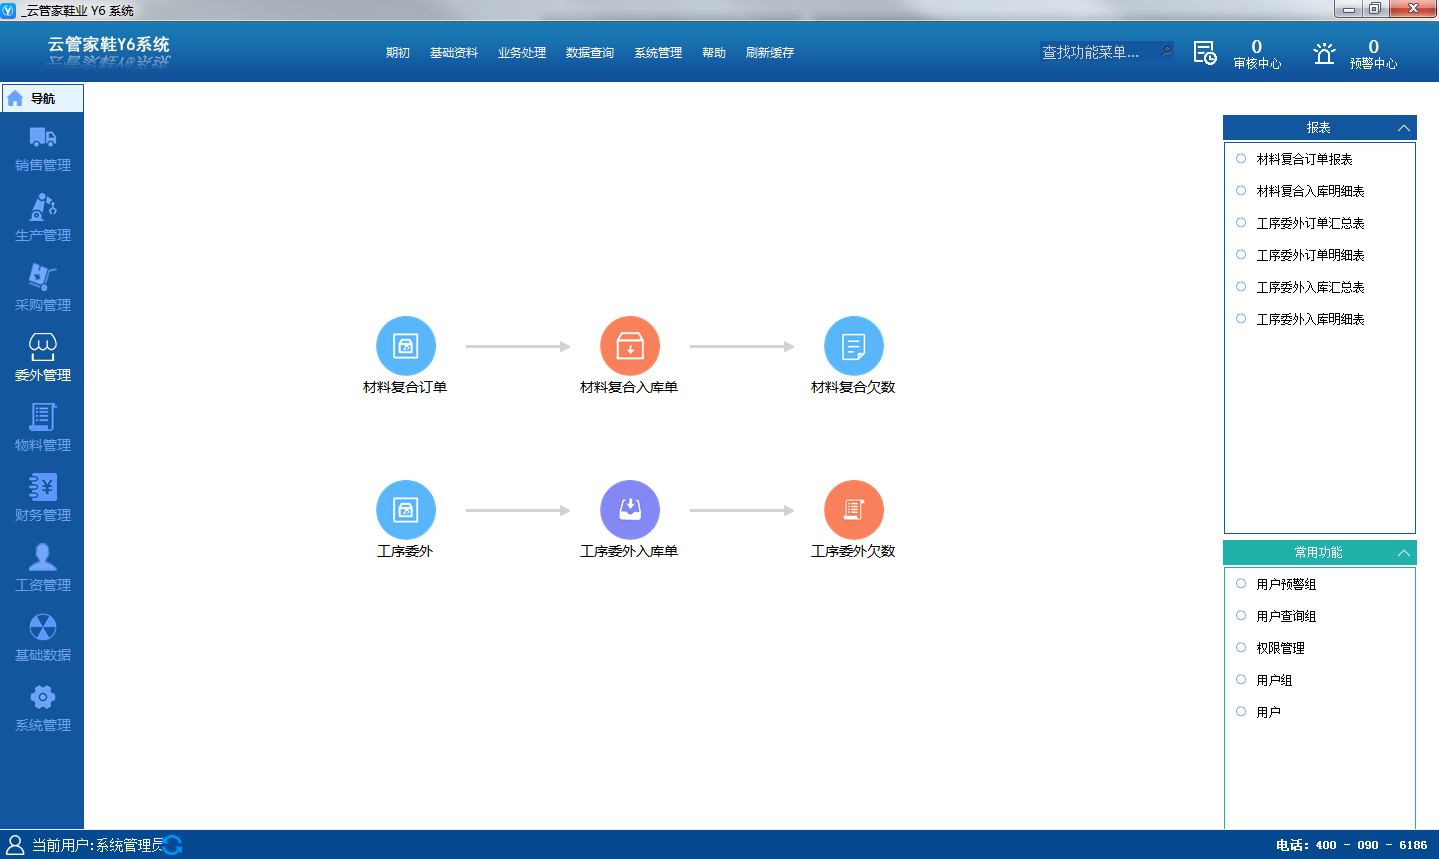Open 审核中心 audit center icon

tap(1205, 53)
